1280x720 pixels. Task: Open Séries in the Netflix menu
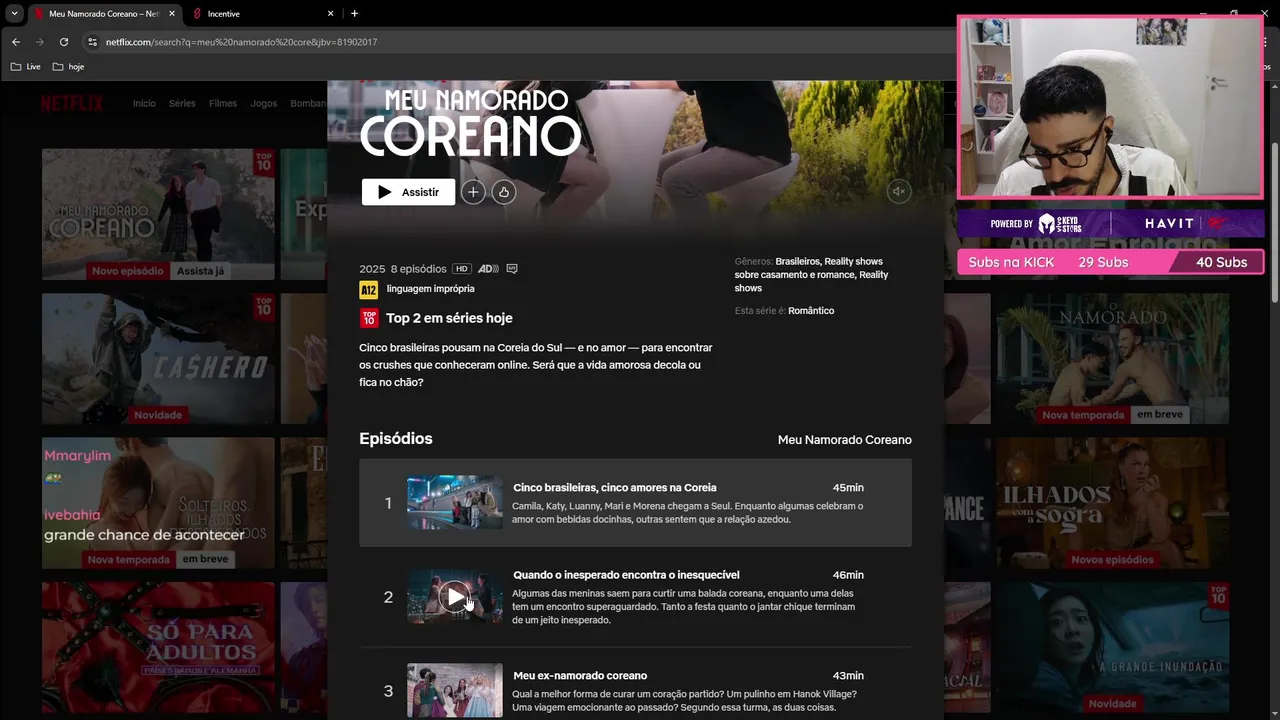tap(182, 103)
